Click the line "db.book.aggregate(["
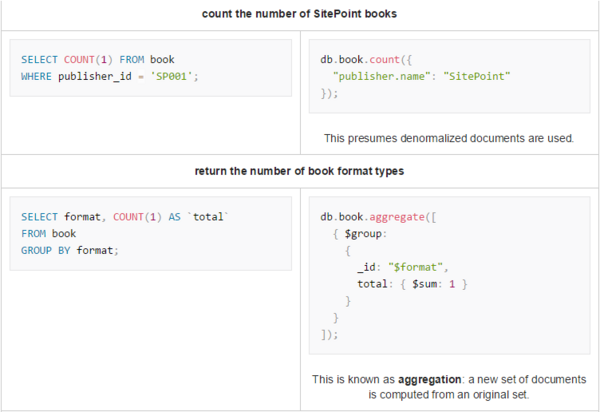 pyautogui.click(x=378, y=217)
